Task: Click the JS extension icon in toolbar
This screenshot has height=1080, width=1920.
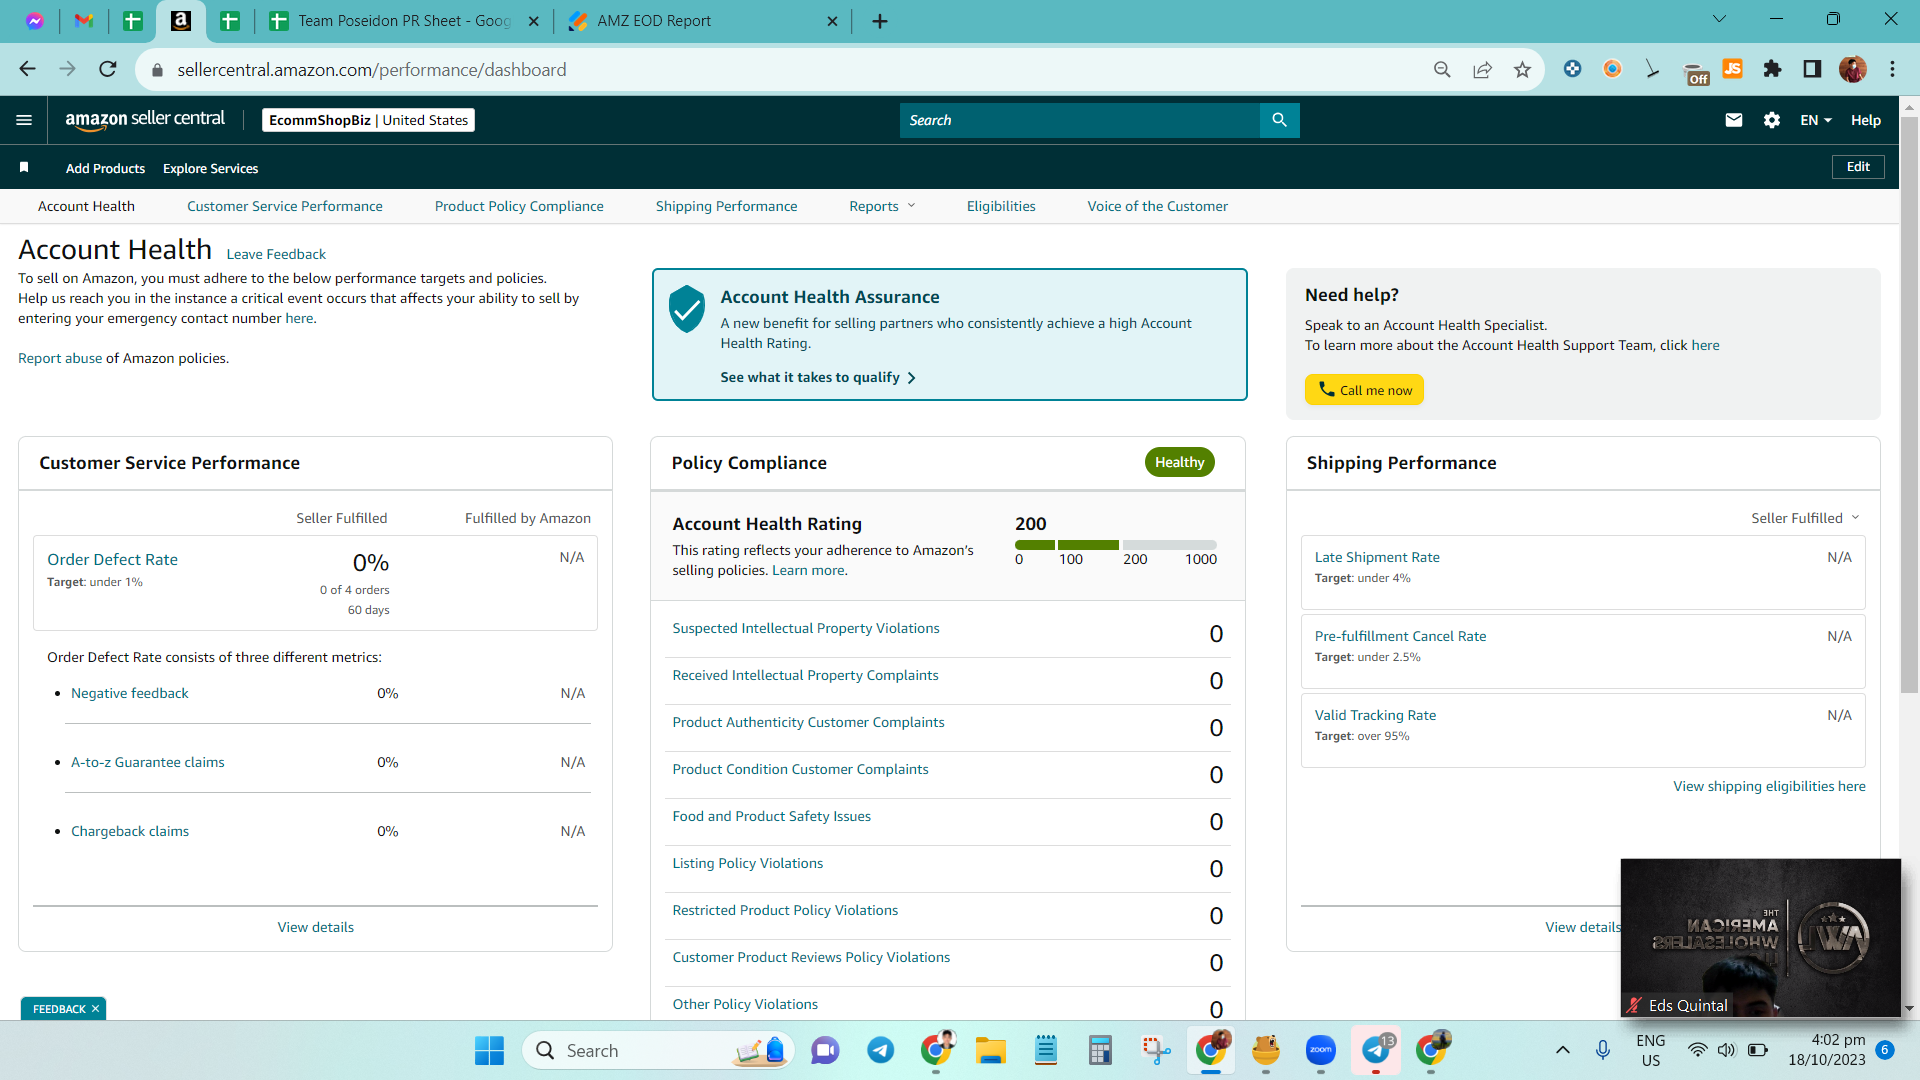Action: pyautogui.click(x=1732, y=69)
